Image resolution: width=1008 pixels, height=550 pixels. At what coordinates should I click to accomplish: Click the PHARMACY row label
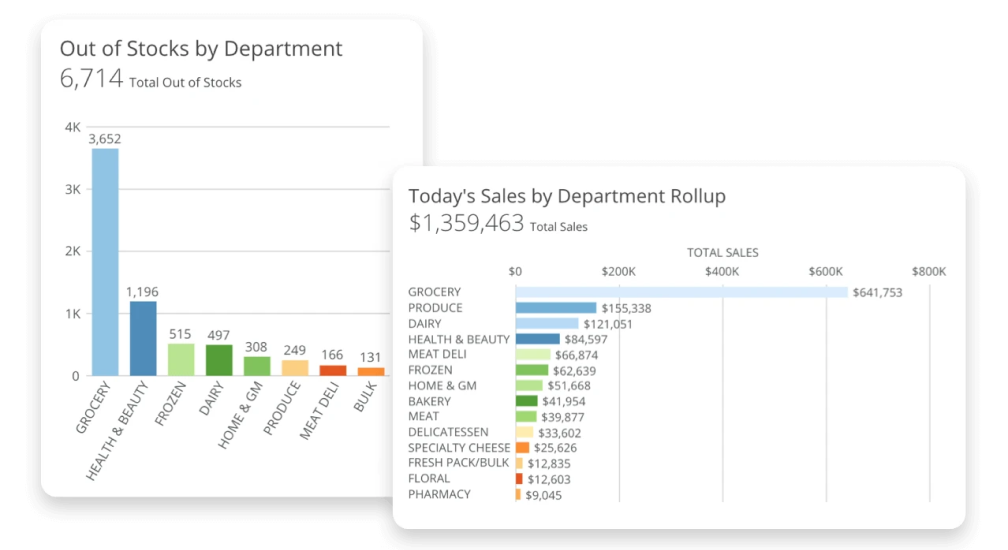[439, 494]
